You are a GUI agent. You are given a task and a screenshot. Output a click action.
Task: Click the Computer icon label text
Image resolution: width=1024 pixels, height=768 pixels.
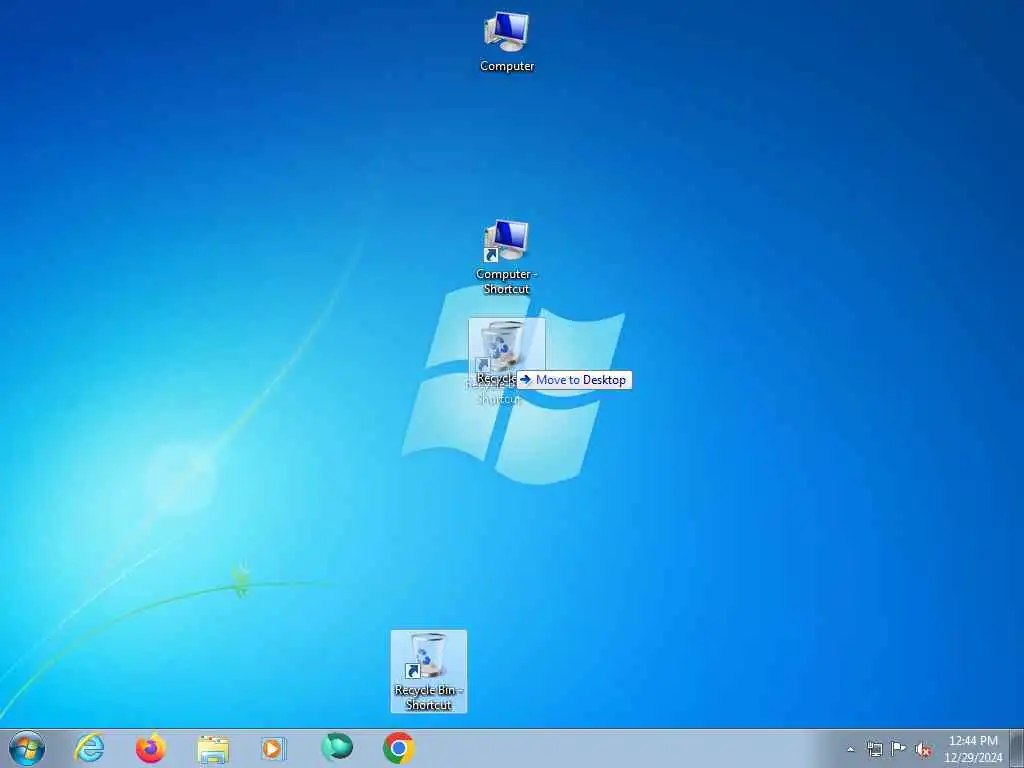pyautogui.click(x=507, y=66)
